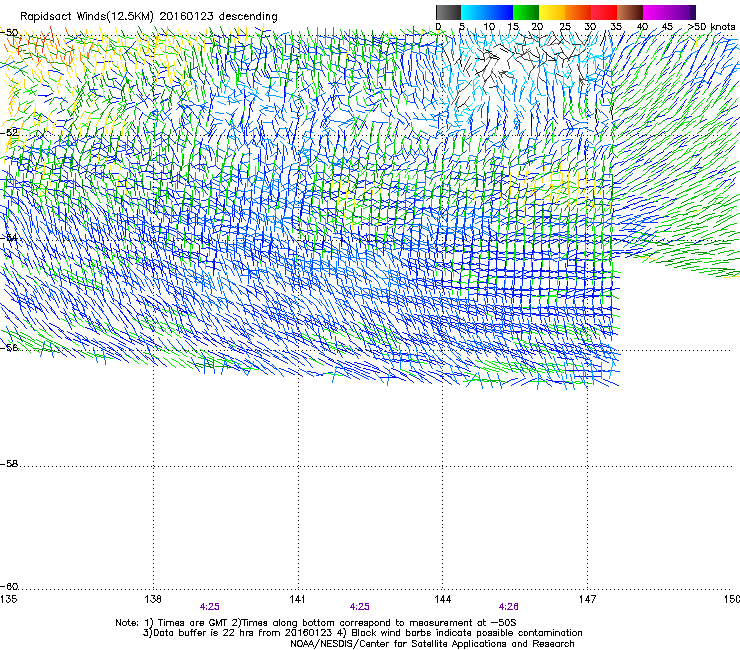Click the -60 latitude axis label
This screenshot has width=740, height=650.
point(9,587)
